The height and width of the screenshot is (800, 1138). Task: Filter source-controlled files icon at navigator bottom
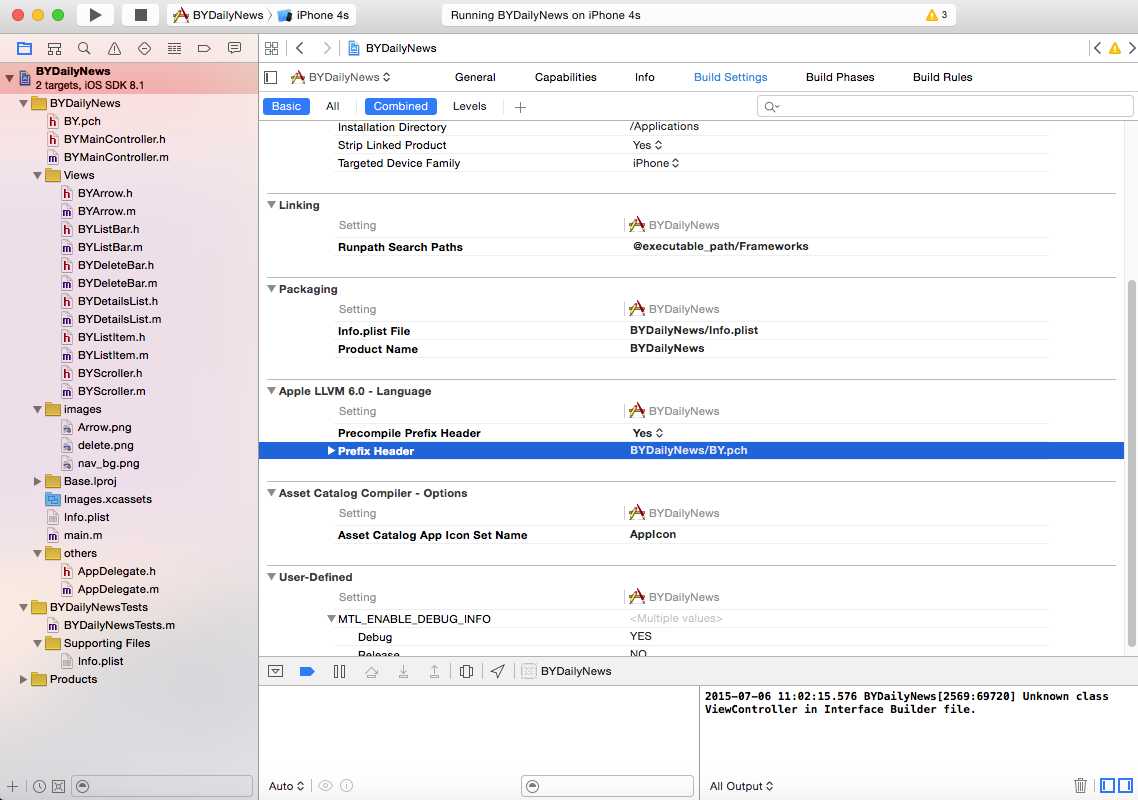click(x=59, y=786)
